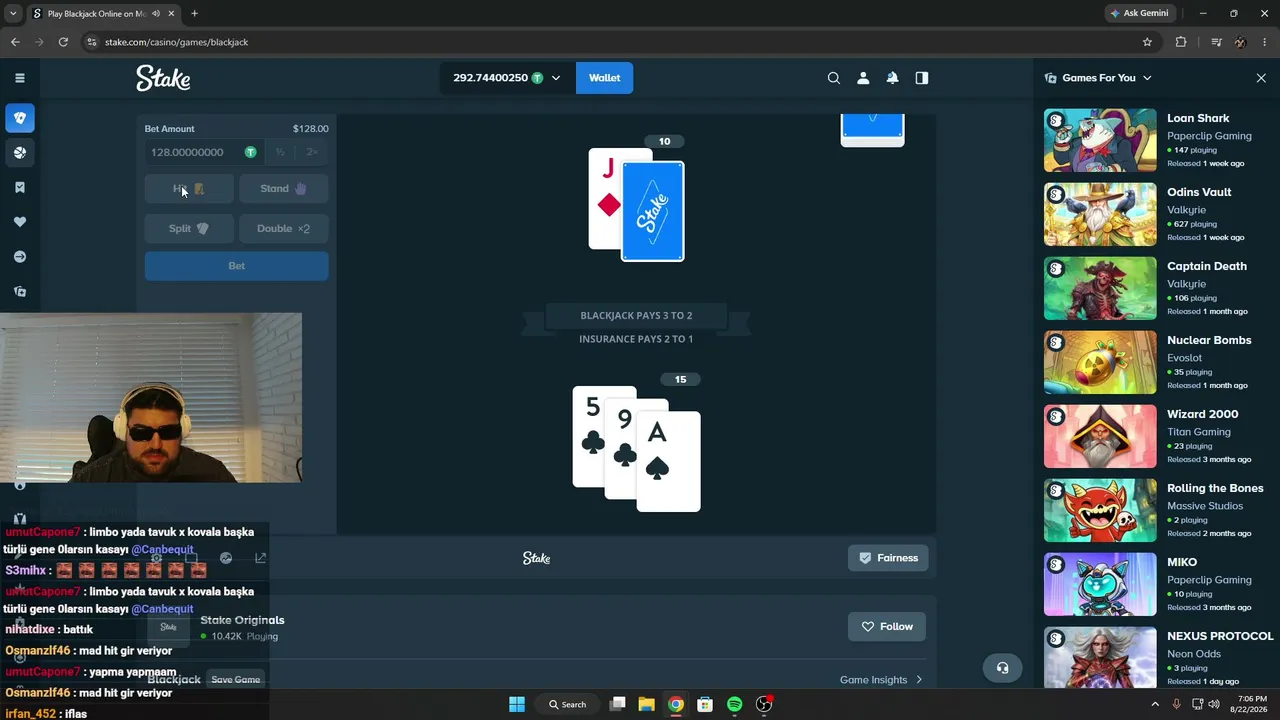Screen dimensions: 1280x720
Task: Open Nuclear Bombs game thumbnail
Action: (x=1100, y=362)
